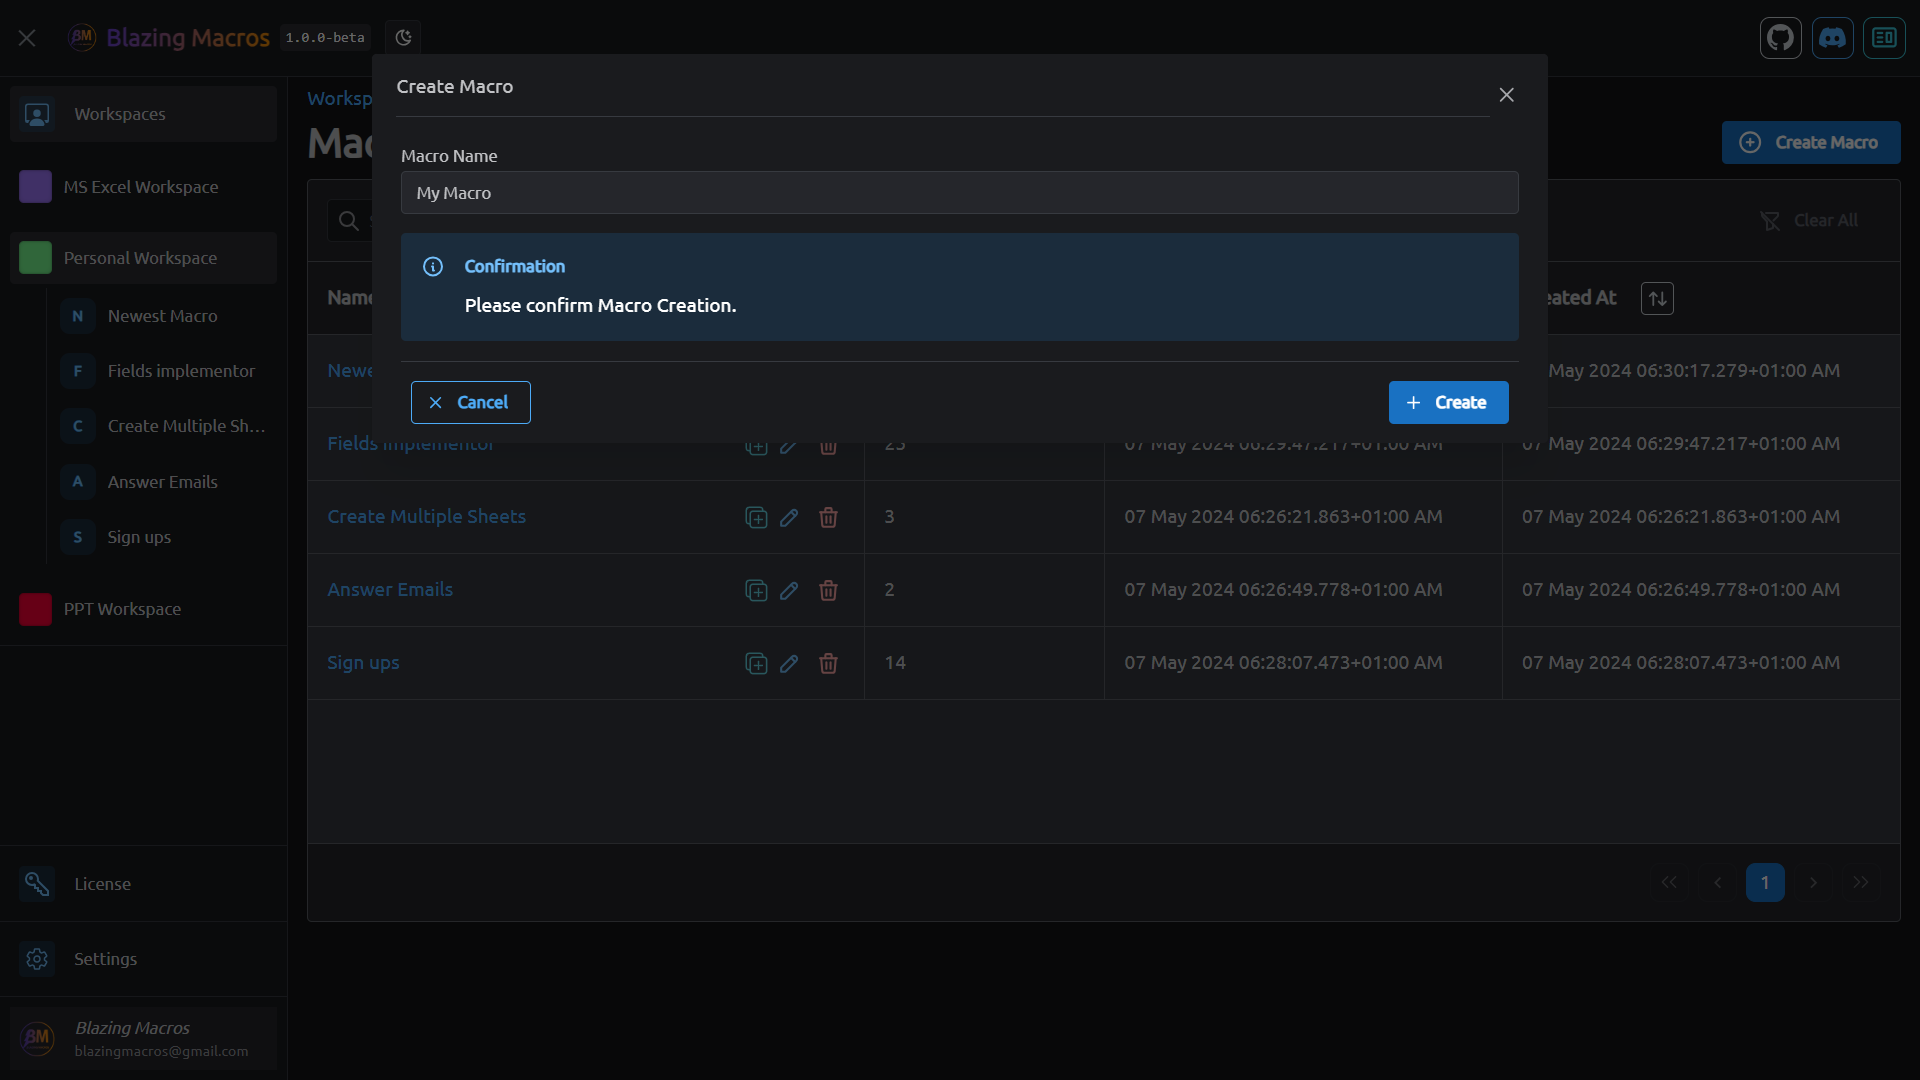
Task: Close the Create Macro dialog
Action: coord(1507,95)
